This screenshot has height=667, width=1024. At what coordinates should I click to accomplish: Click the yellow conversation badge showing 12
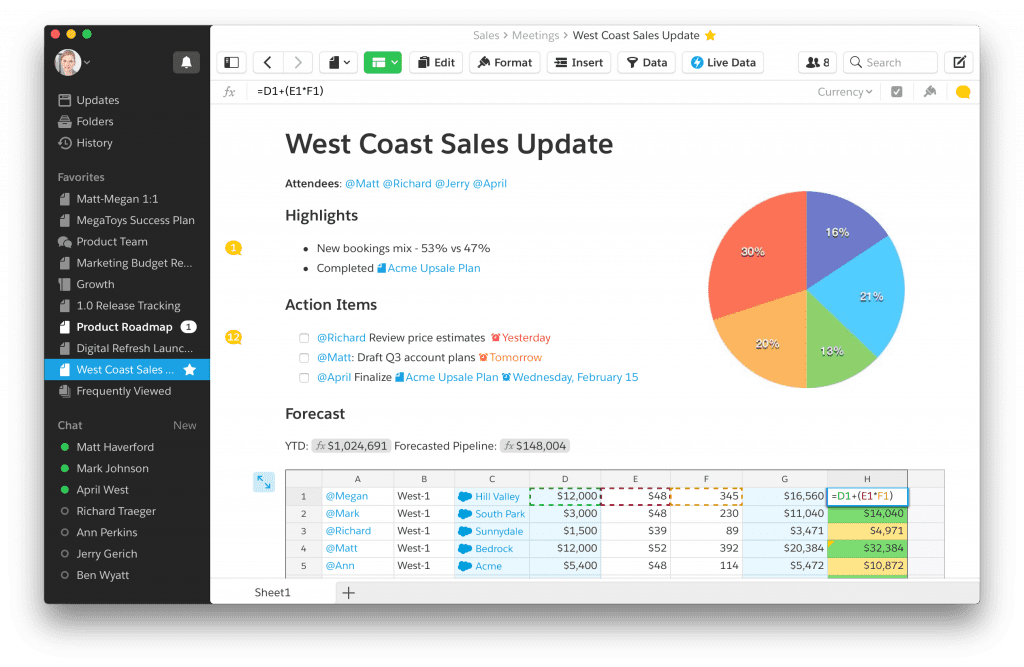pyautogui.click(x=233, y=338)
